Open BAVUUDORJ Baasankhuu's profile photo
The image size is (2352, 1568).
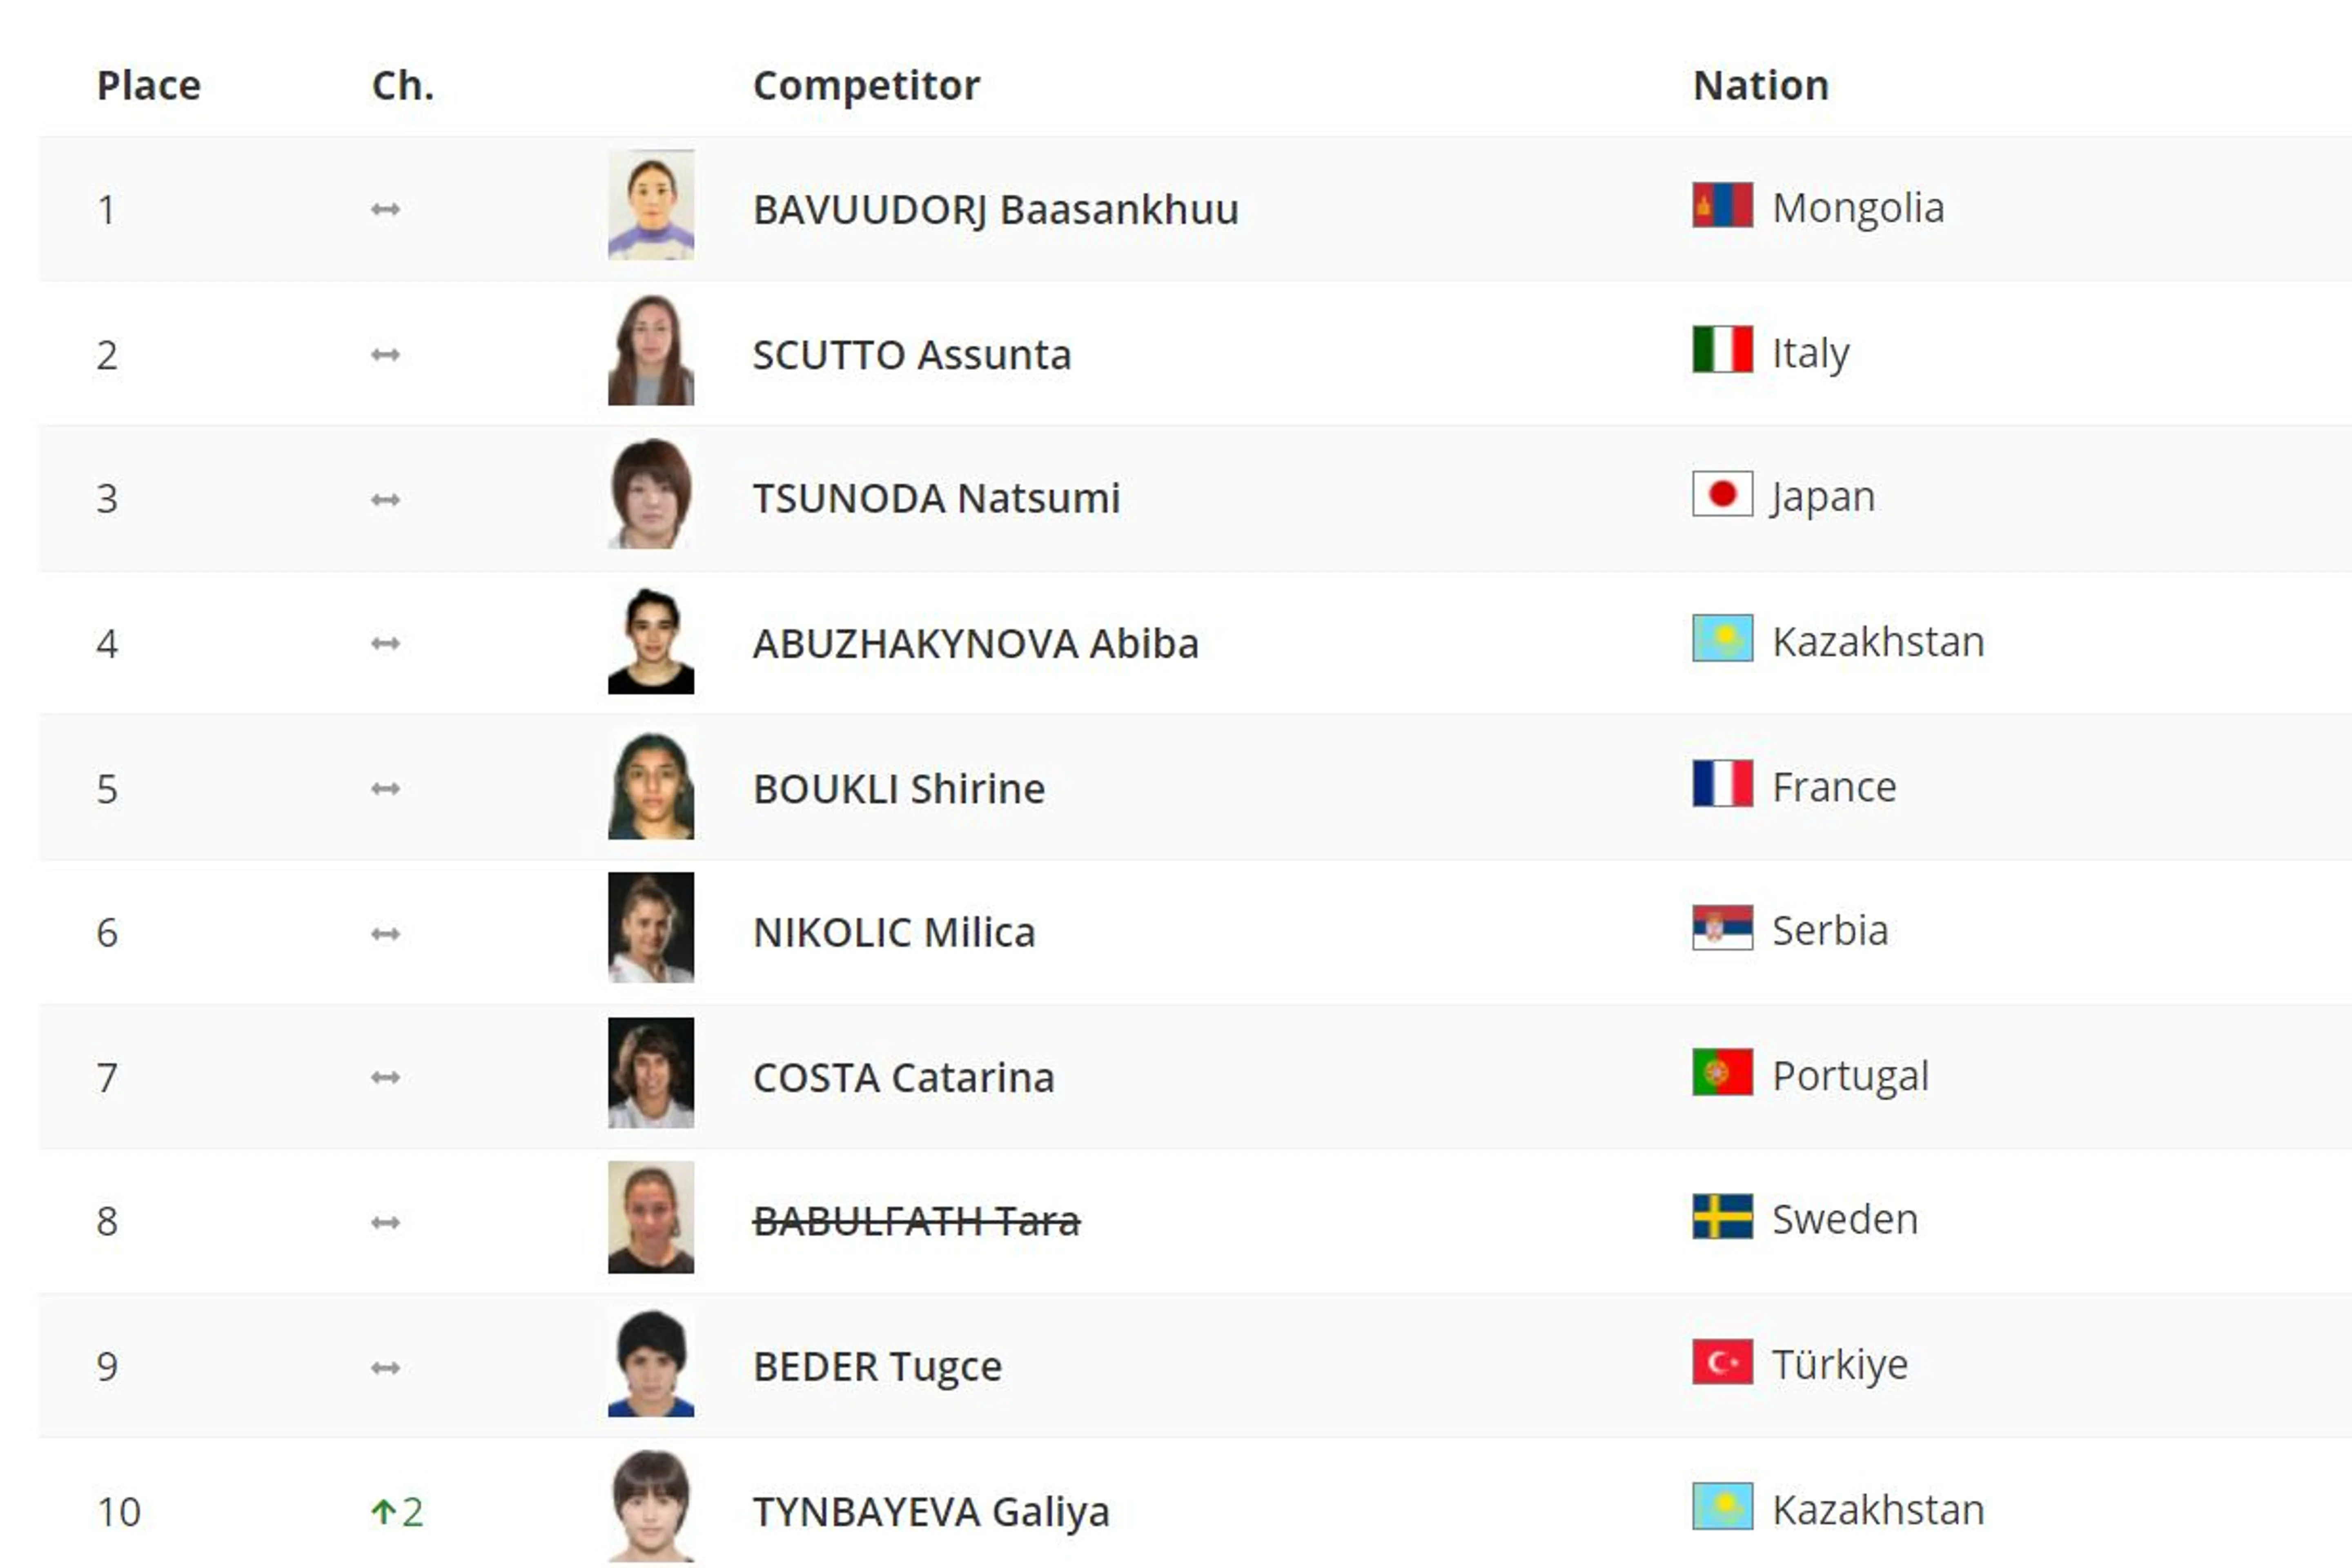[x=650, y=205]
